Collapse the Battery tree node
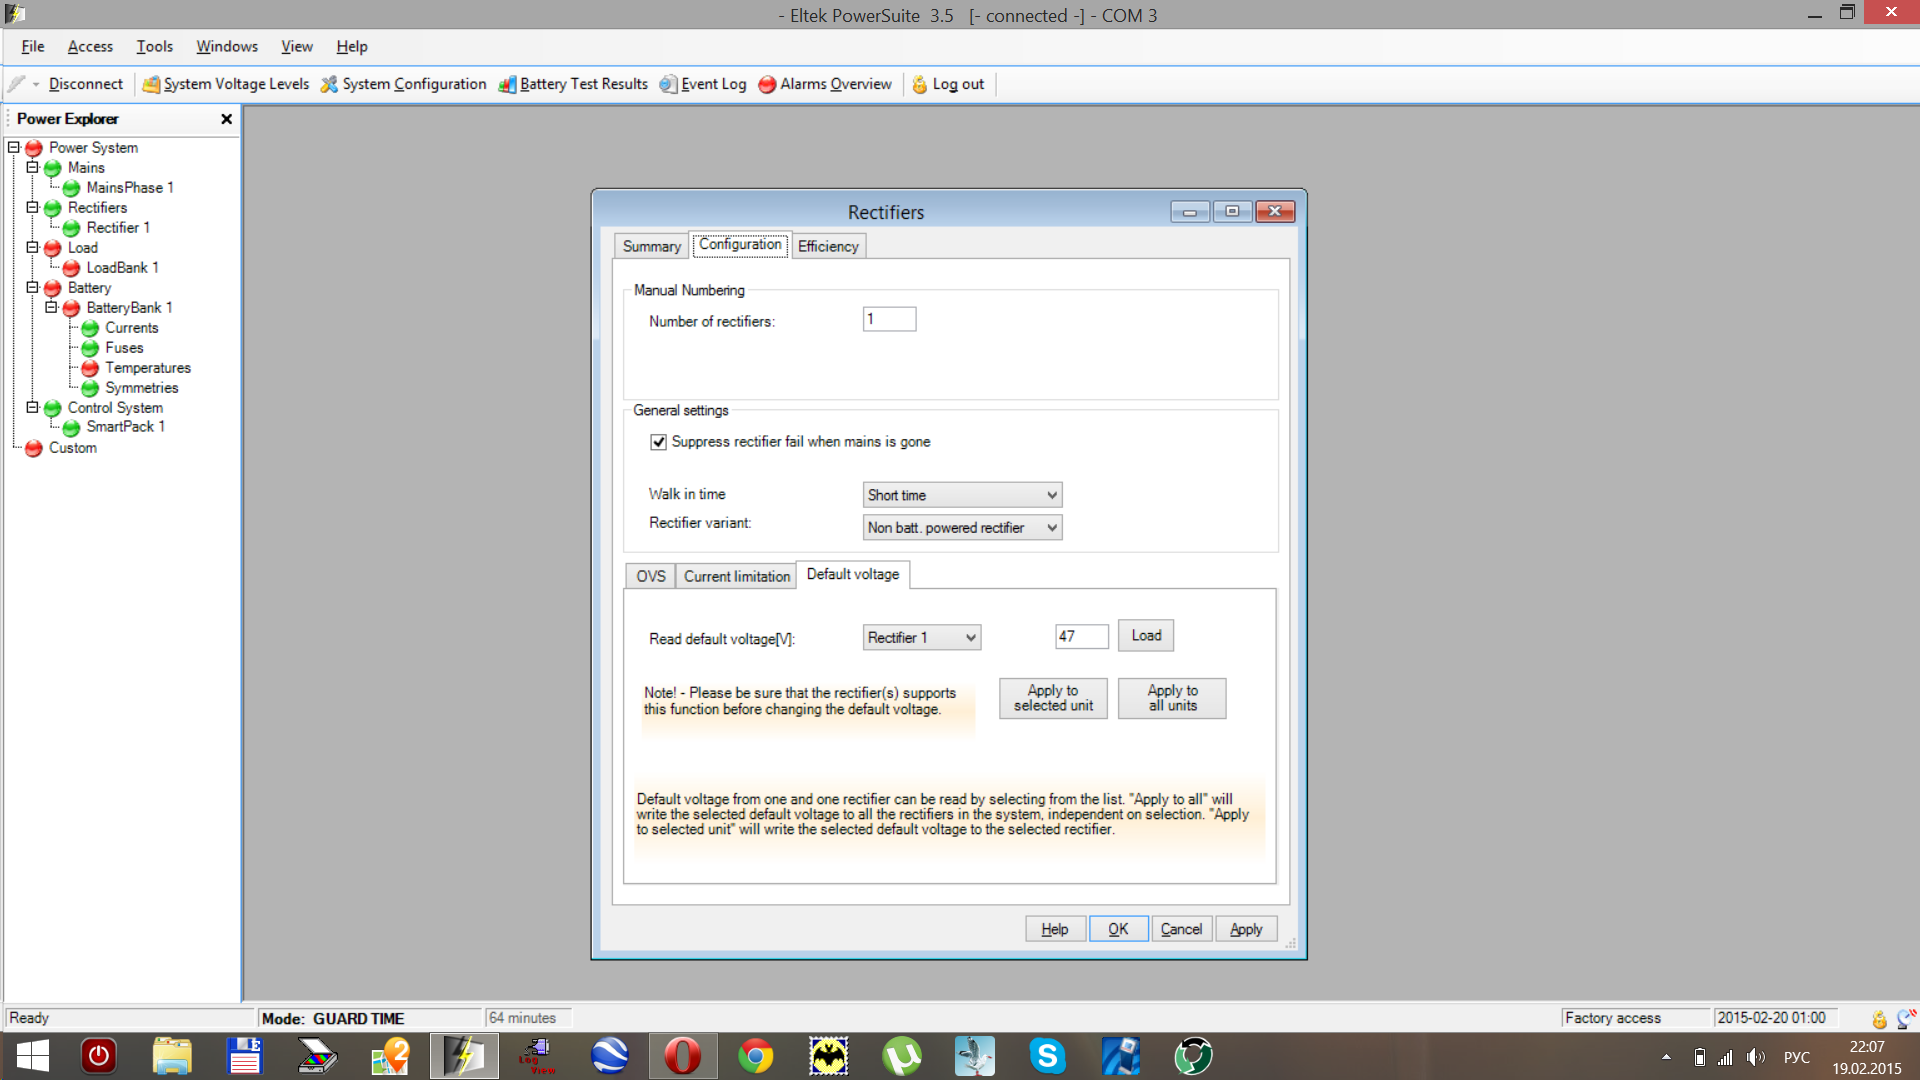 pyautogui.click(x=32, y=287)
